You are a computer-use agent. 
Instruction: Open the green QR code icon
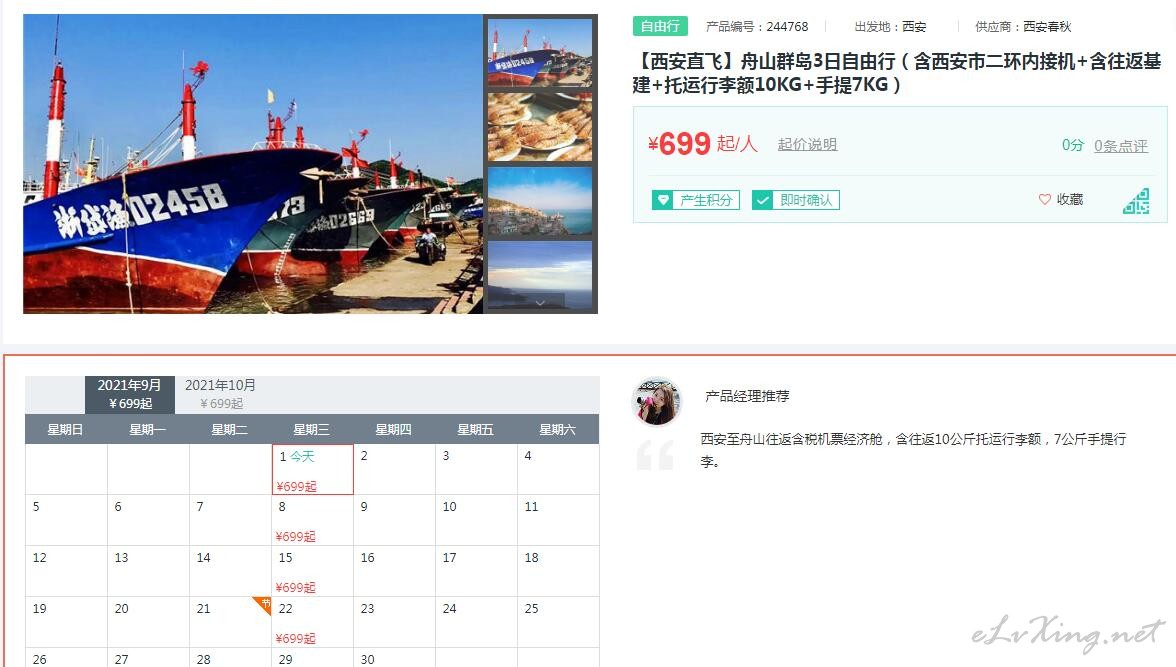[x=1136, y=201]
